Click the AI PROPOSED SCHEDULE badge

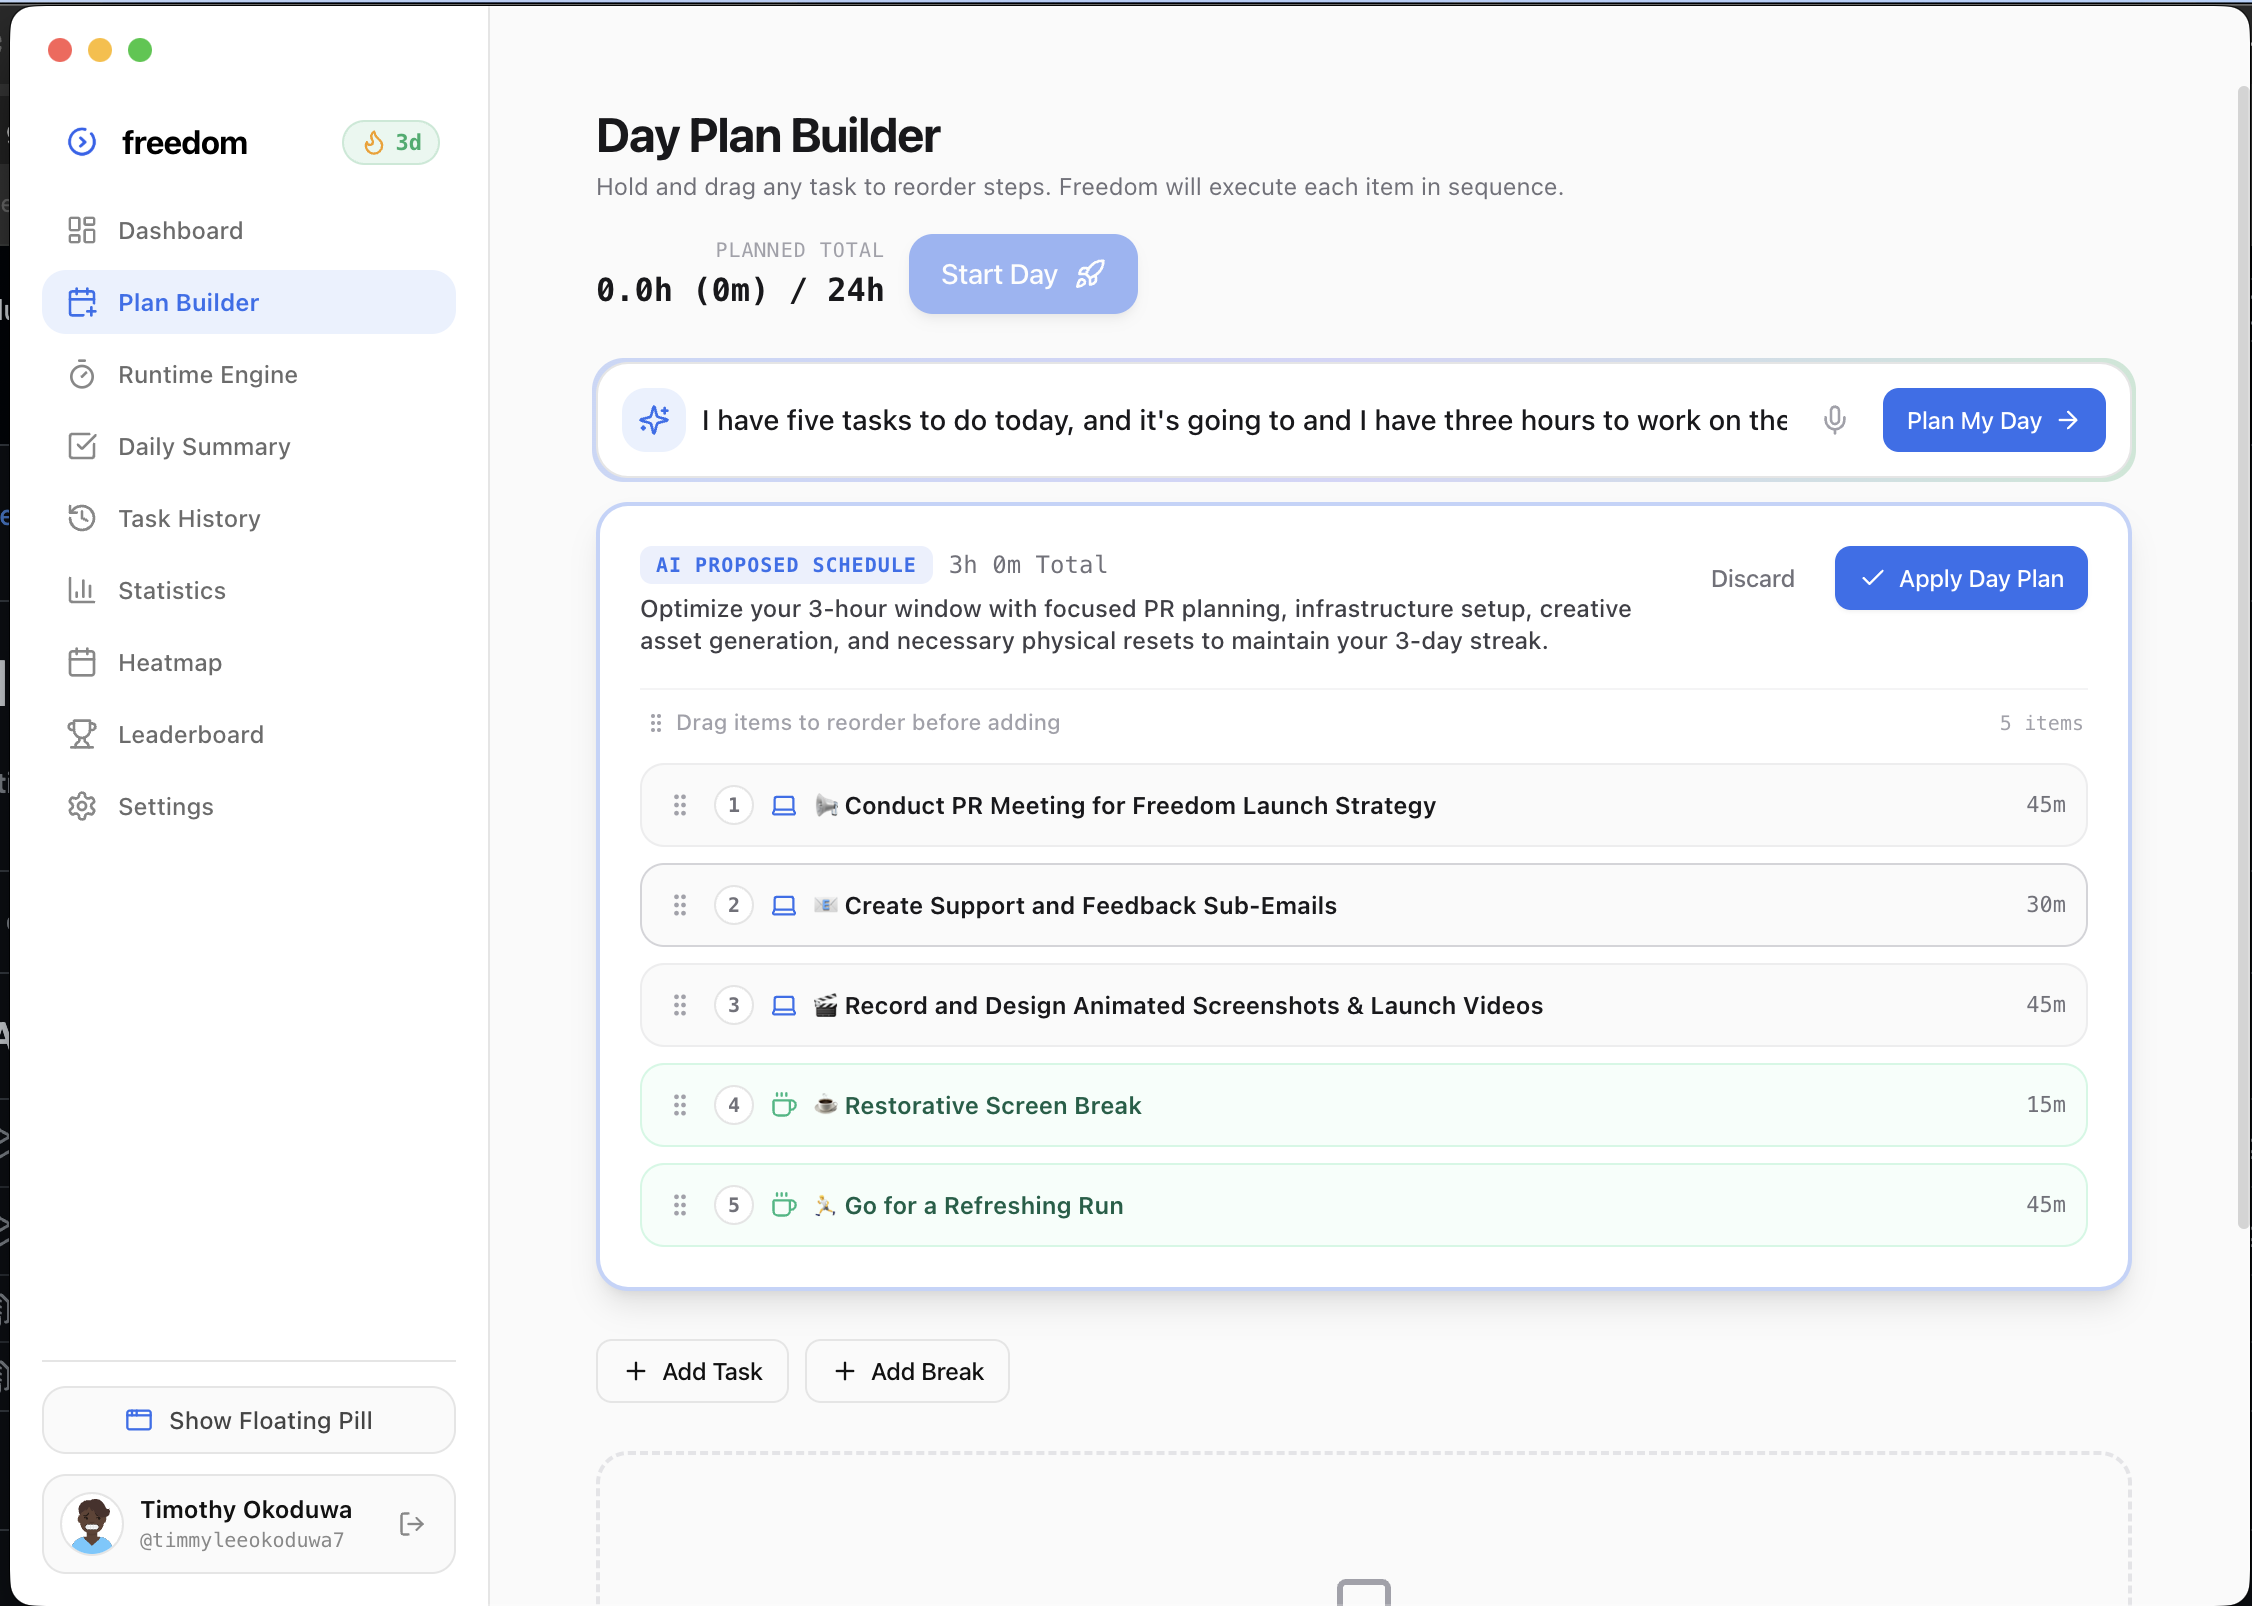point(786,565)
